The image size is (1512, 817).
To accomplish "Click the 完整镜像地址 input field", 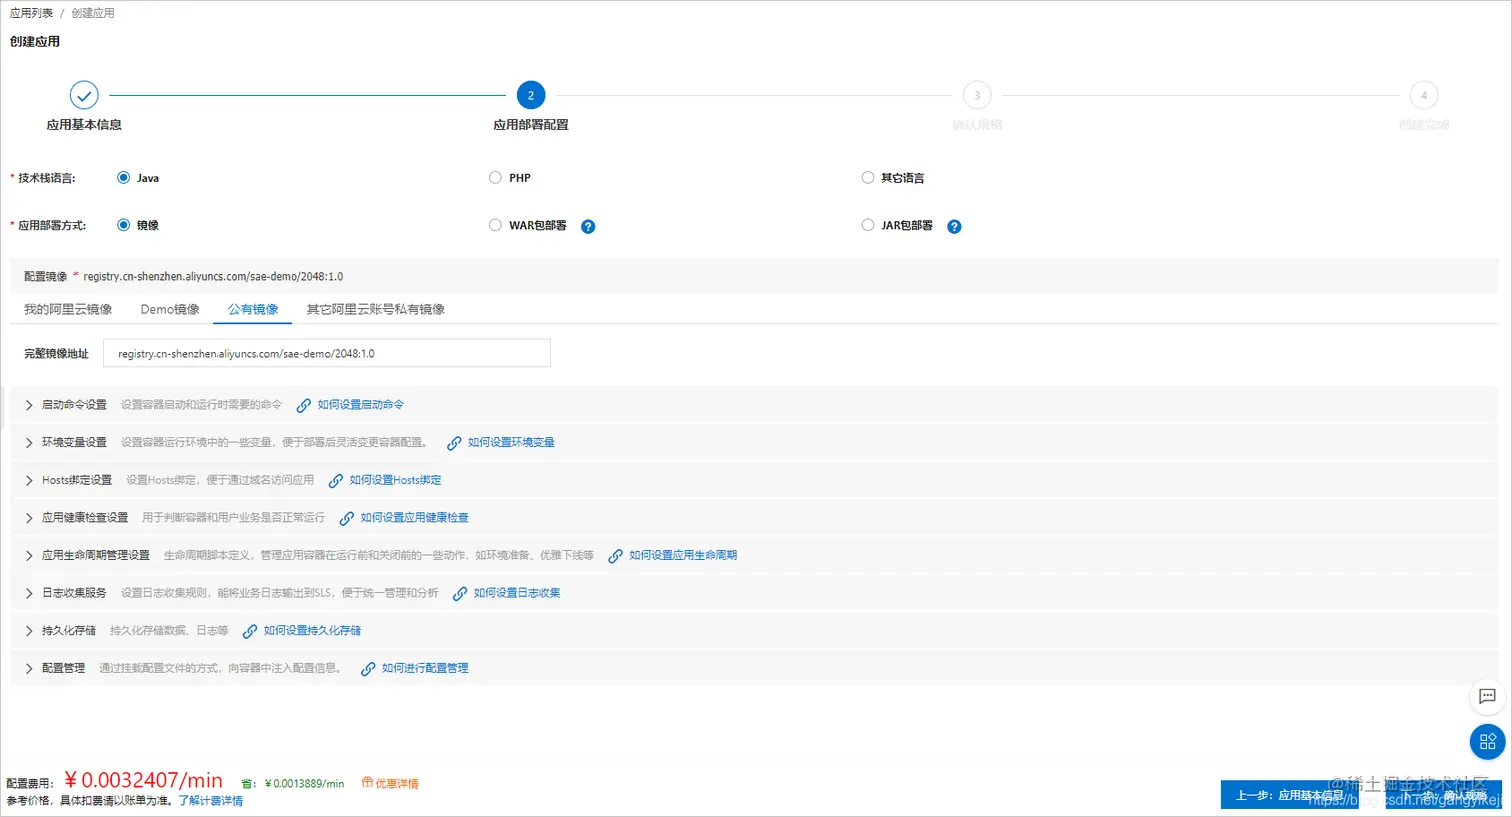I will pyautogui.click(x=327, y=353).
